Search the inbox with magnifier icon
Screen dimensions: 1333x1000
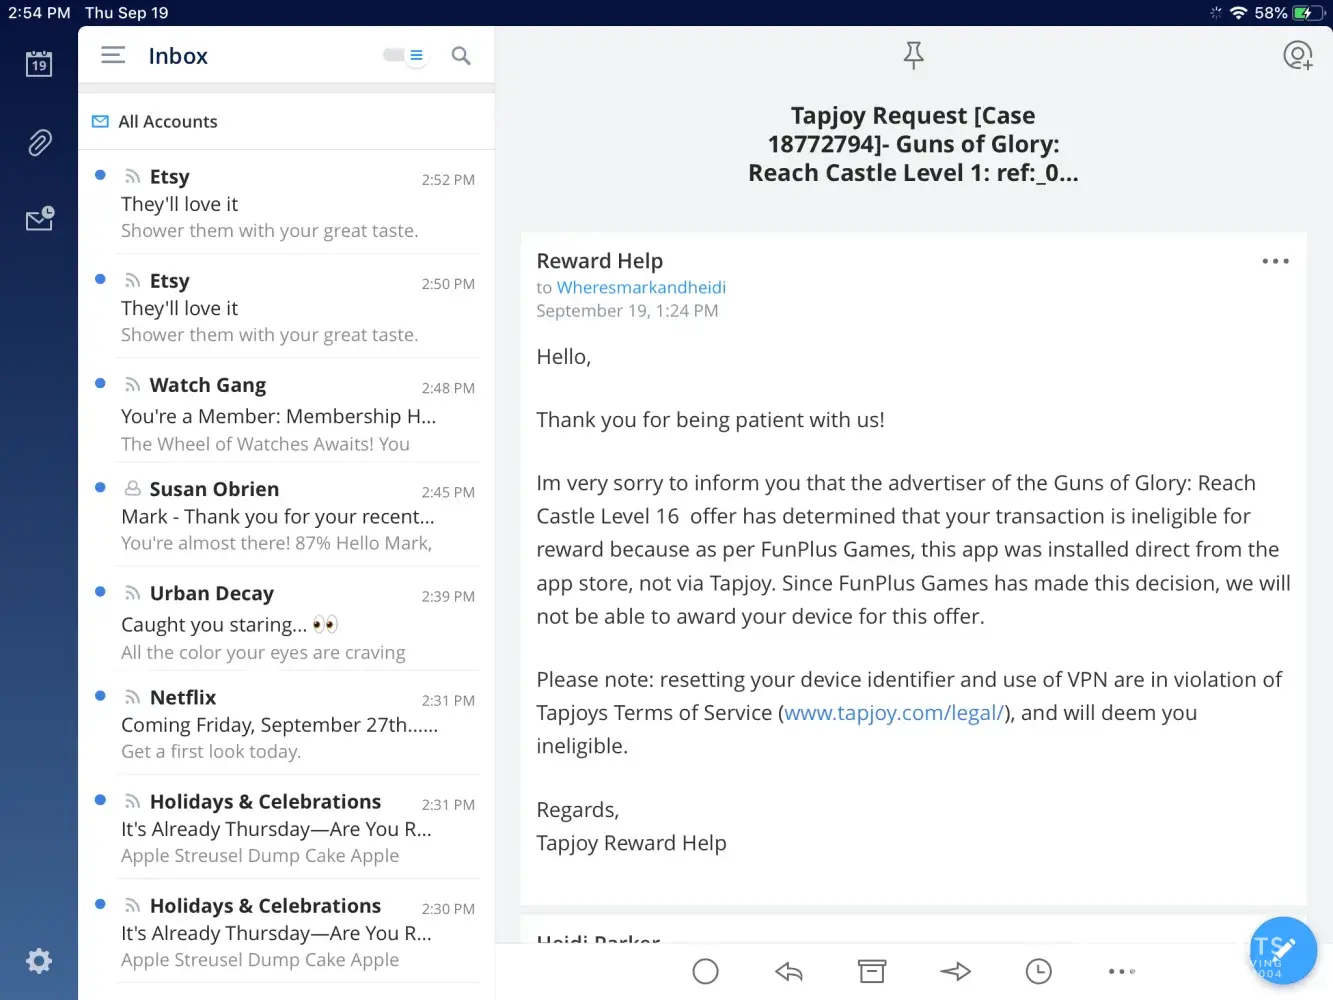tap(461, 56)
